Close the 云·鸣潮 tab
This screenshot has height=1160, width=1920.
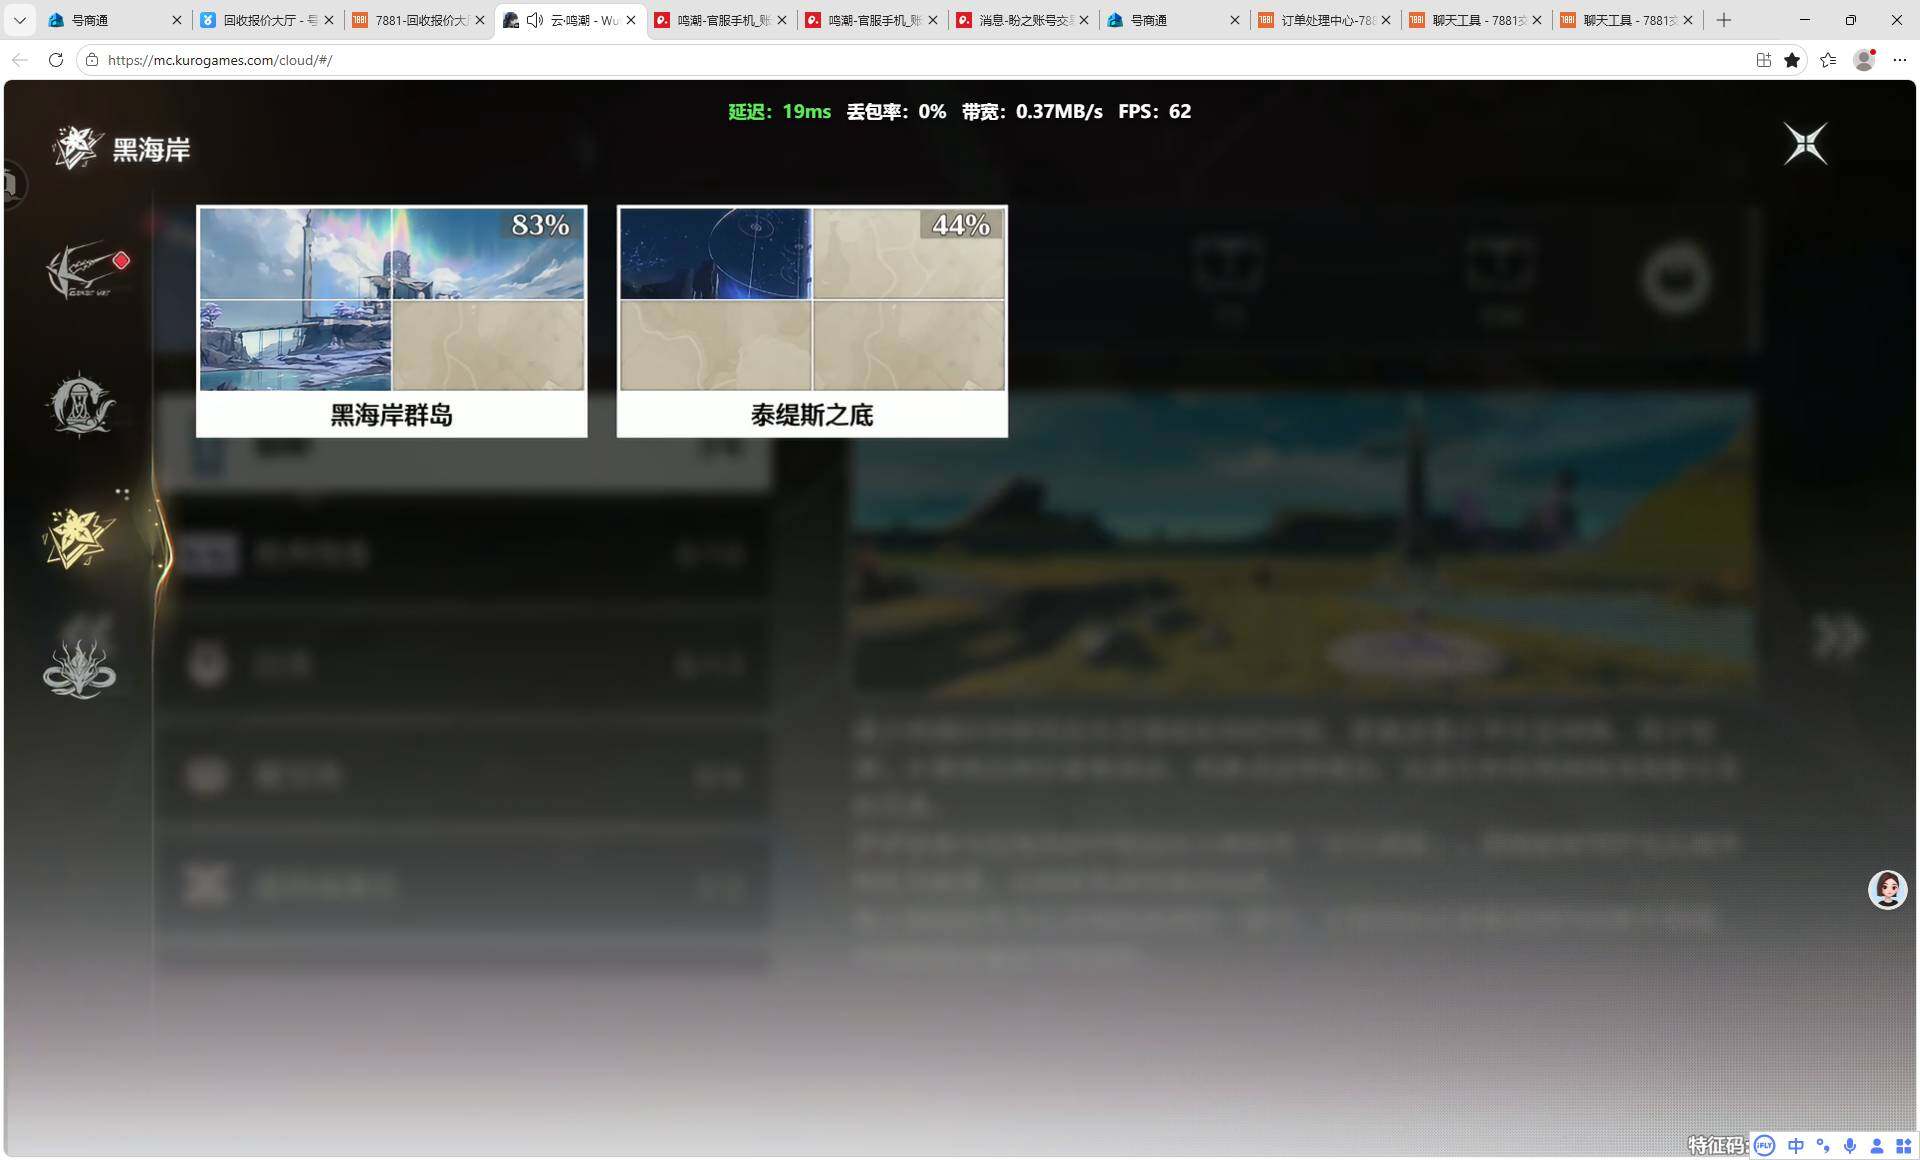coord(631,20)
